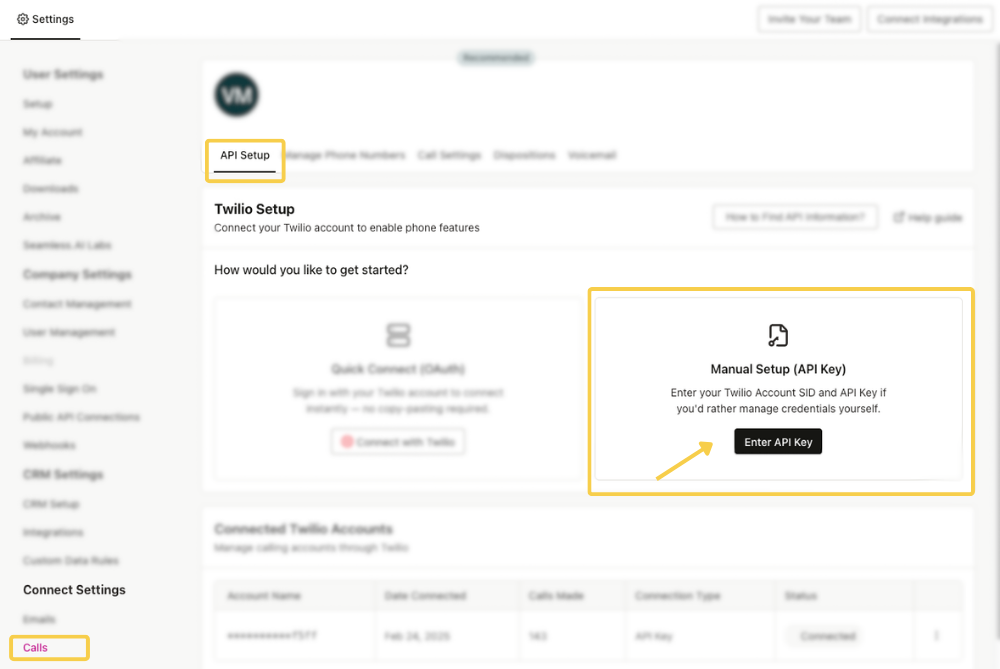Click the API Key connection type cell
The height and width of the screenshot is (669, 1000).
[654, 636]
